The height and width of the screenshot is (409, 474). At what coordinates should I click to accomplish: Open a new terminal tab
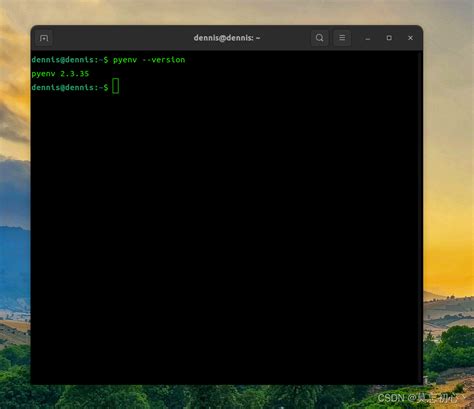(44, 38)
